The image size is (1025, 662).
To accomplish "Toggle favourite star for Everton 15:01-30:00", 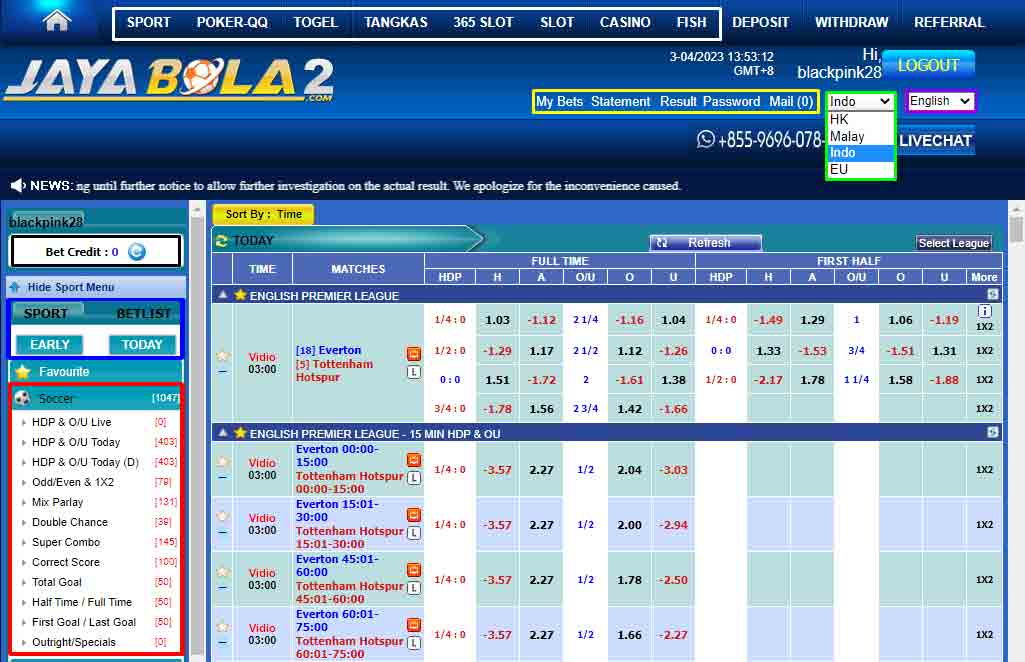I will tap(223, 517).
